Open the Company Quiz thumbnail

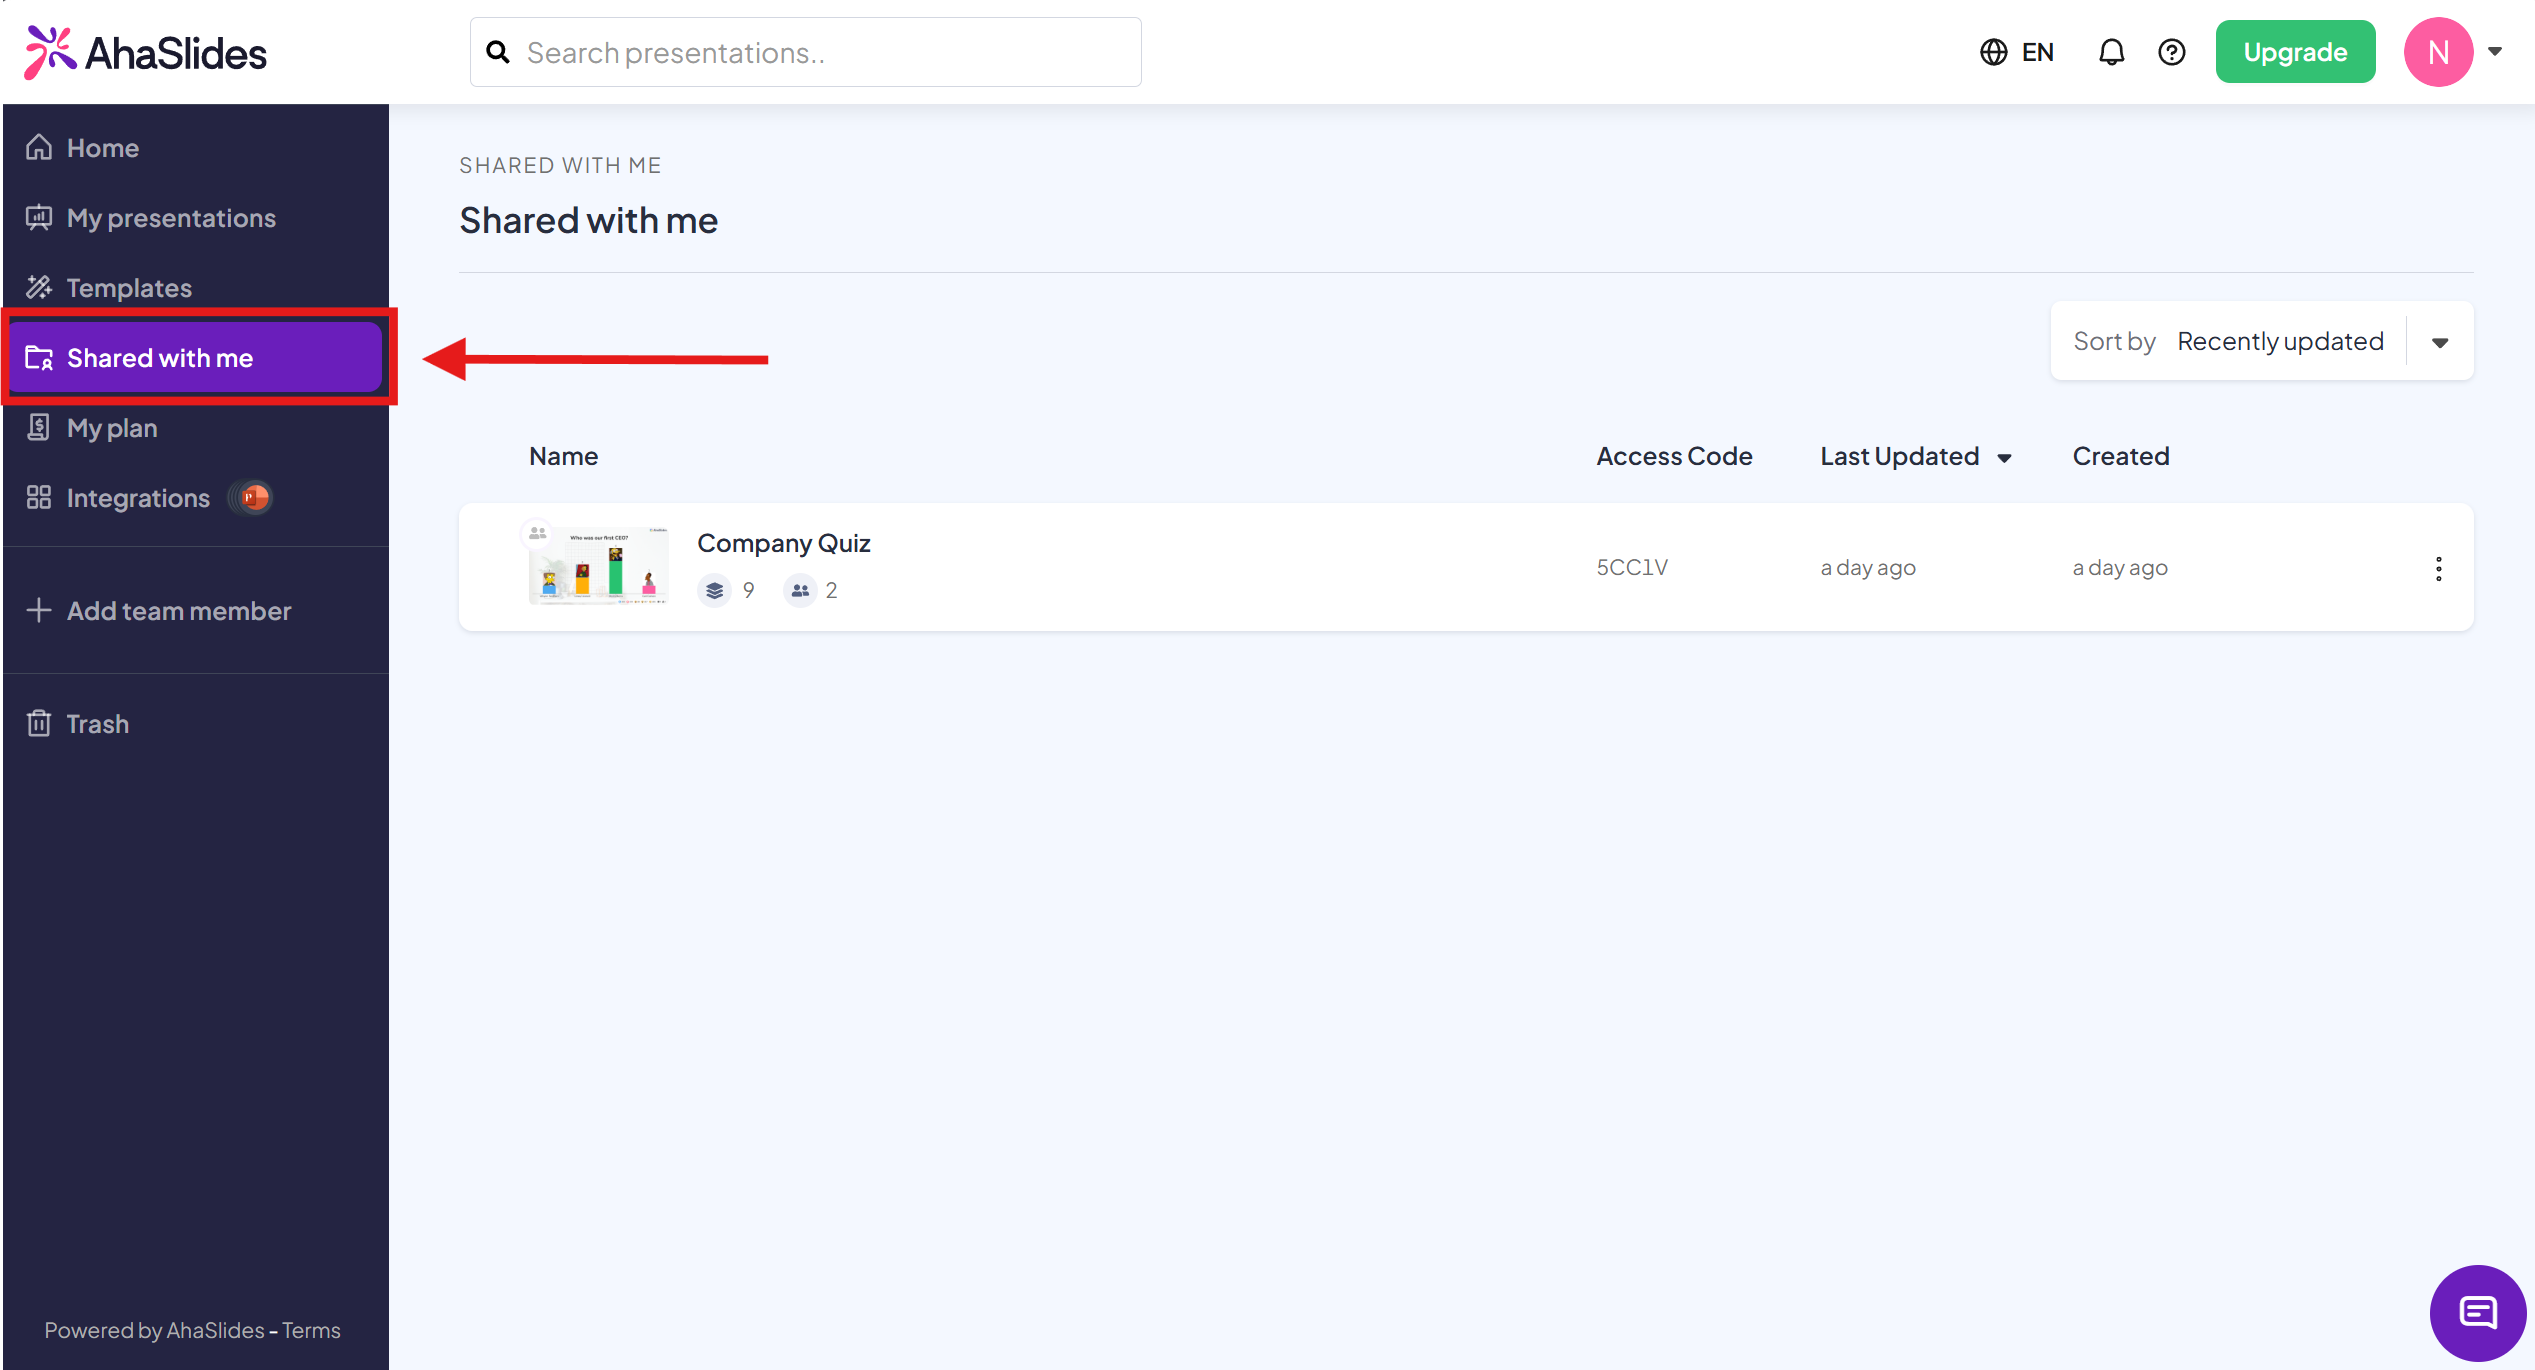pos(598,567)
